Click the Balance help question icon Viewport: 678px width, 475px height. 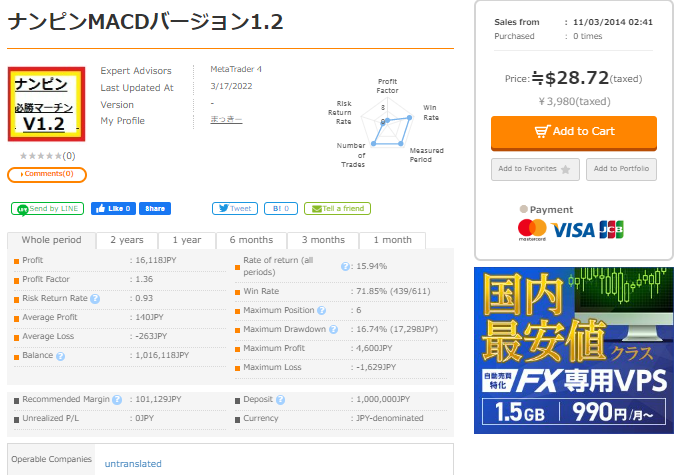[61, 356]
